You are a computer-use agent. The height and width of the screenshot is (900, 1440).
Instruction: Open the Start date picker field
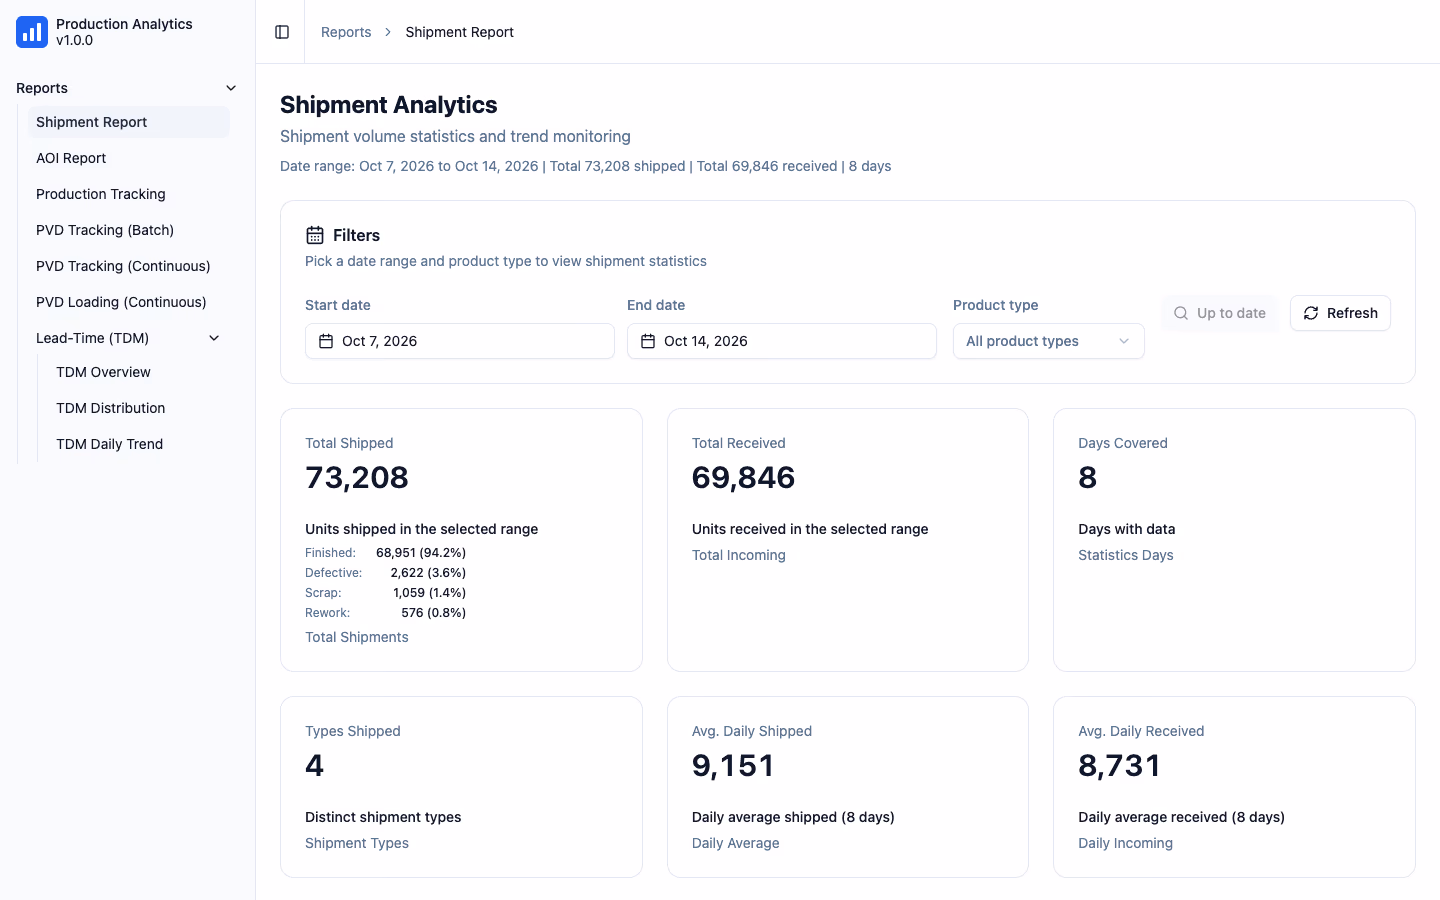click(459, 341)
